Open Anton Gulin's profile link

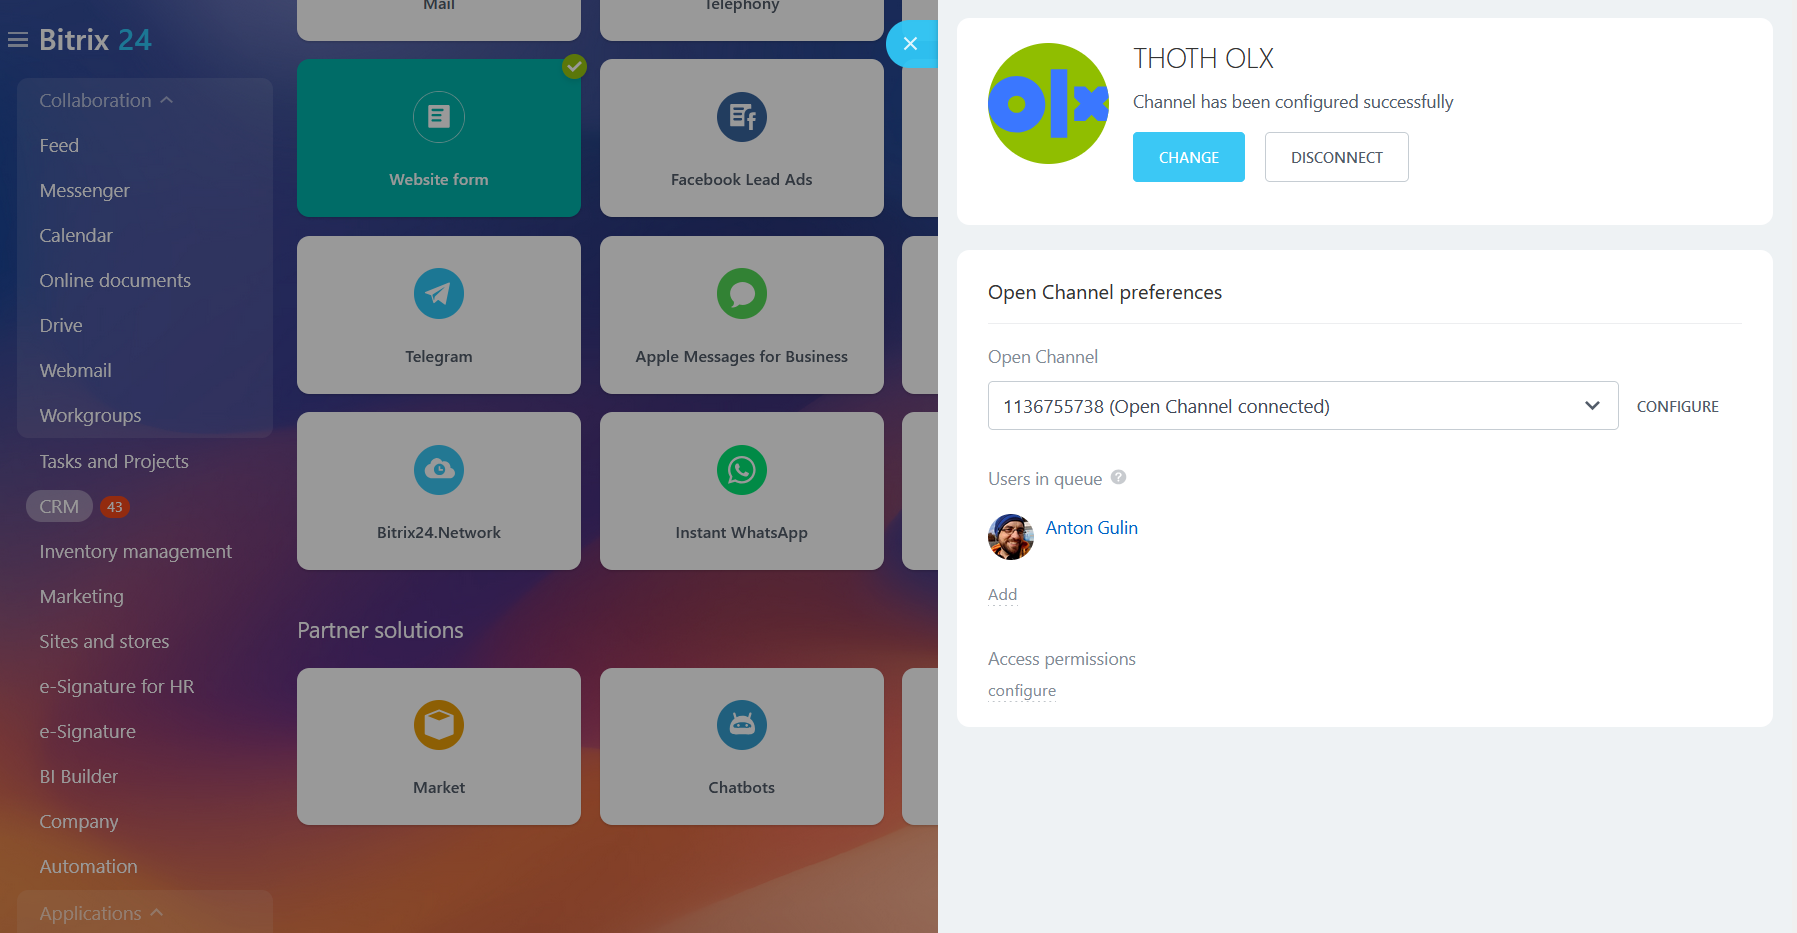(1092, 528)
